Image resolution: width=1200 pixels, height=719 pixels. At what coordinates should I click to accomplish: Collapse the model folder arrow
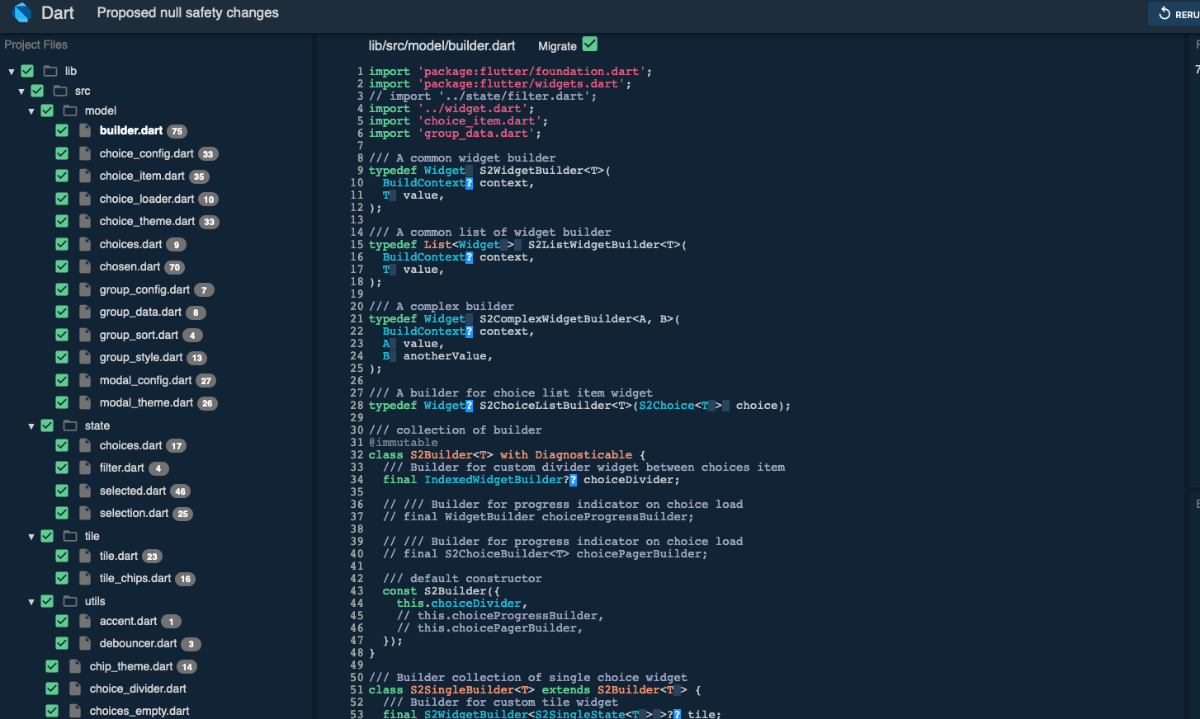click(31, 111)
